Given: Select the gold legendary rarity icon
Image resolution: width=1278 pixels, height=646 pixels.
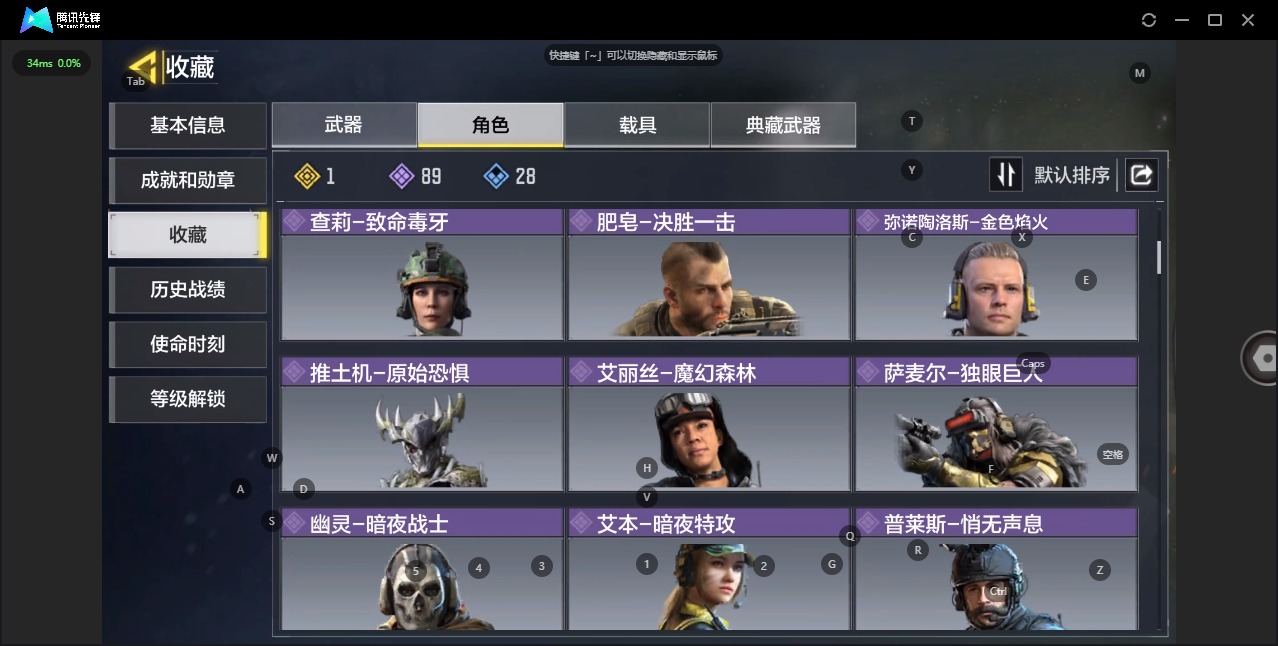Looking at the screenshot, I should click(307, 176).
